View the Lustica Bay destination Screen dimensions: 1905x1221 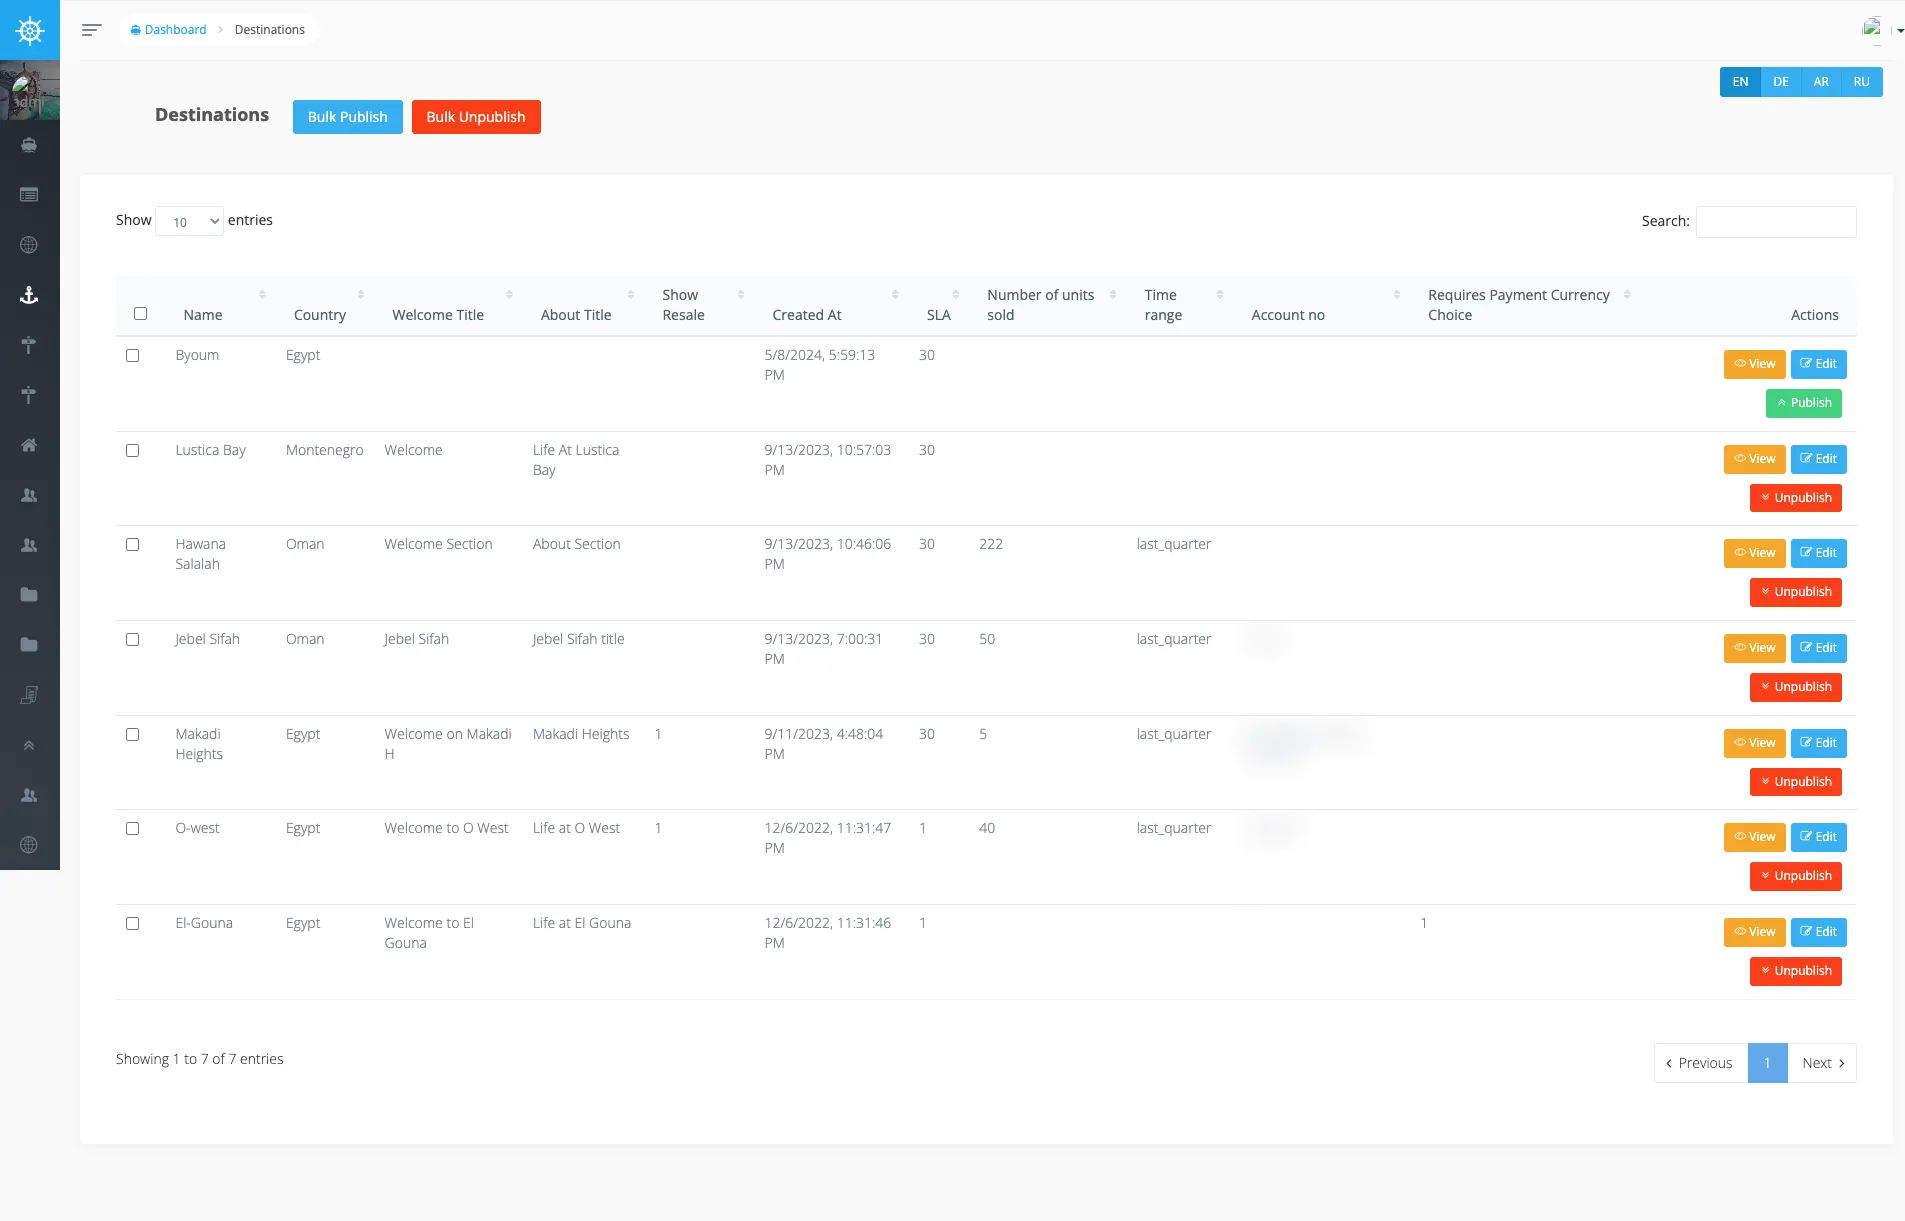1754,459
